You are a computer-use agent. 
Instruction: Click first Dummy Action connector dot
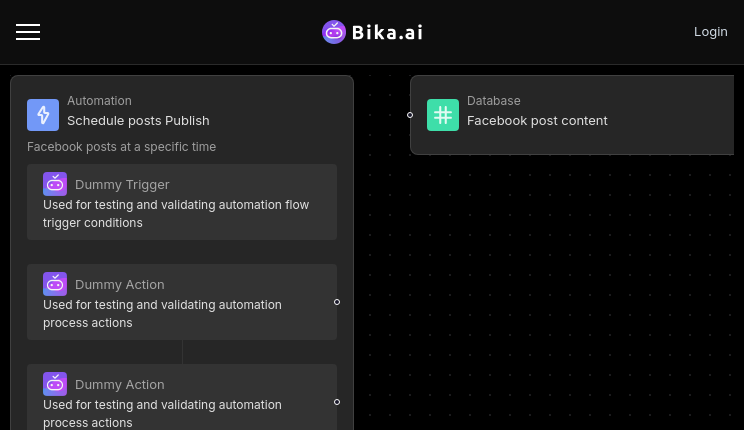click(x=337, y=302)
